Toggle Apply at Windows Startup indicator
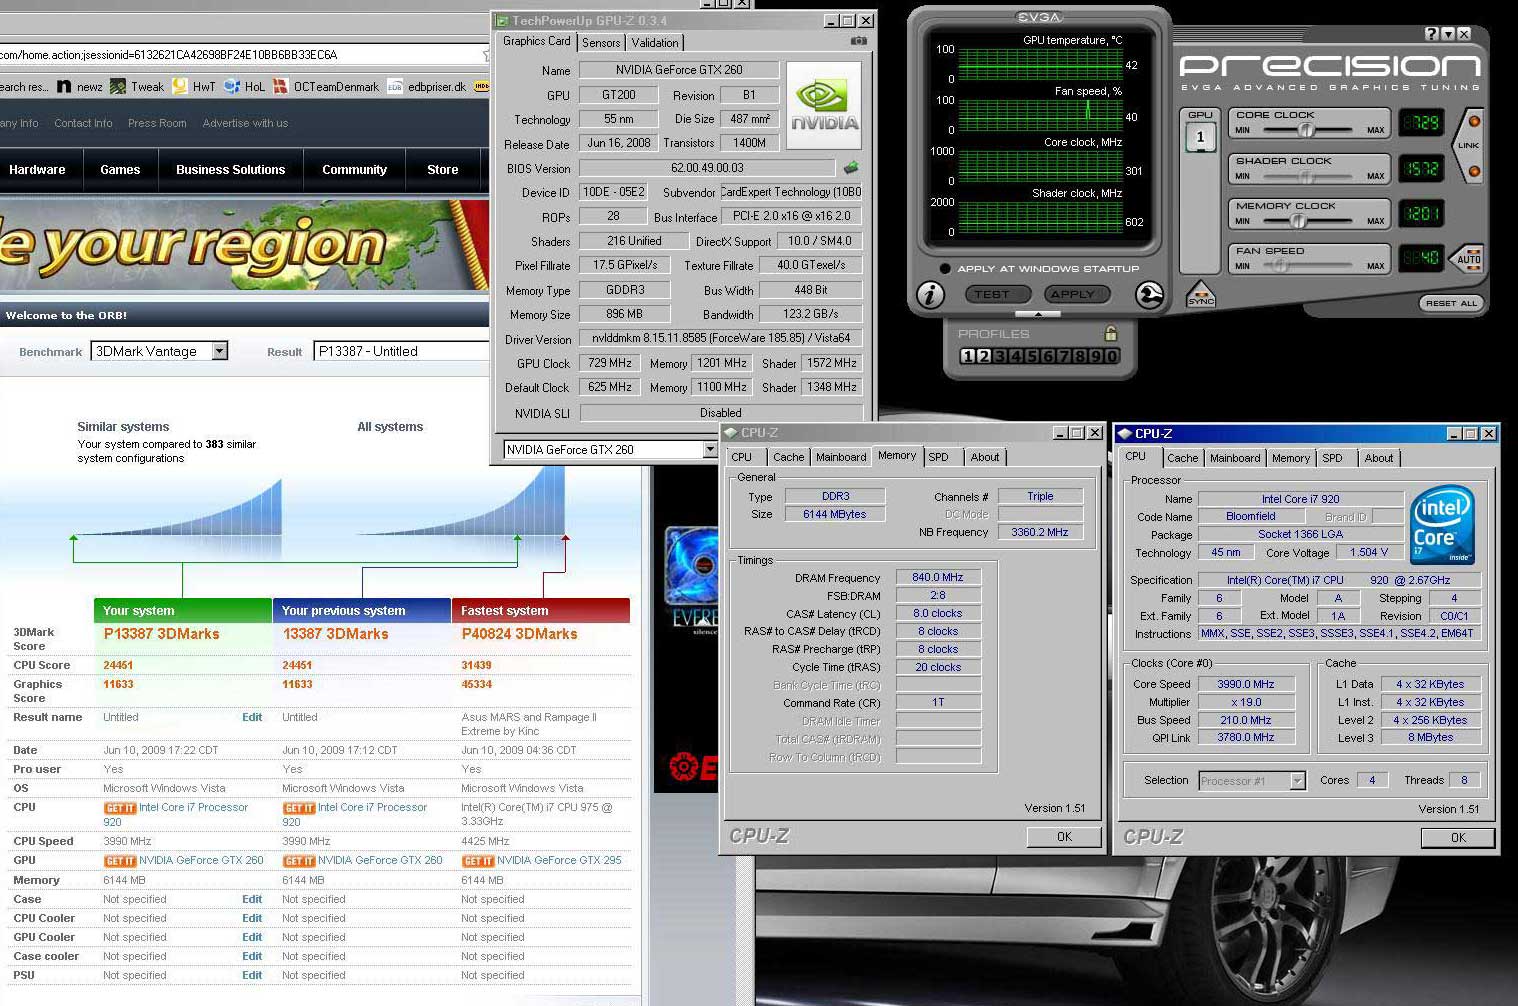 (x=945, y=268)
